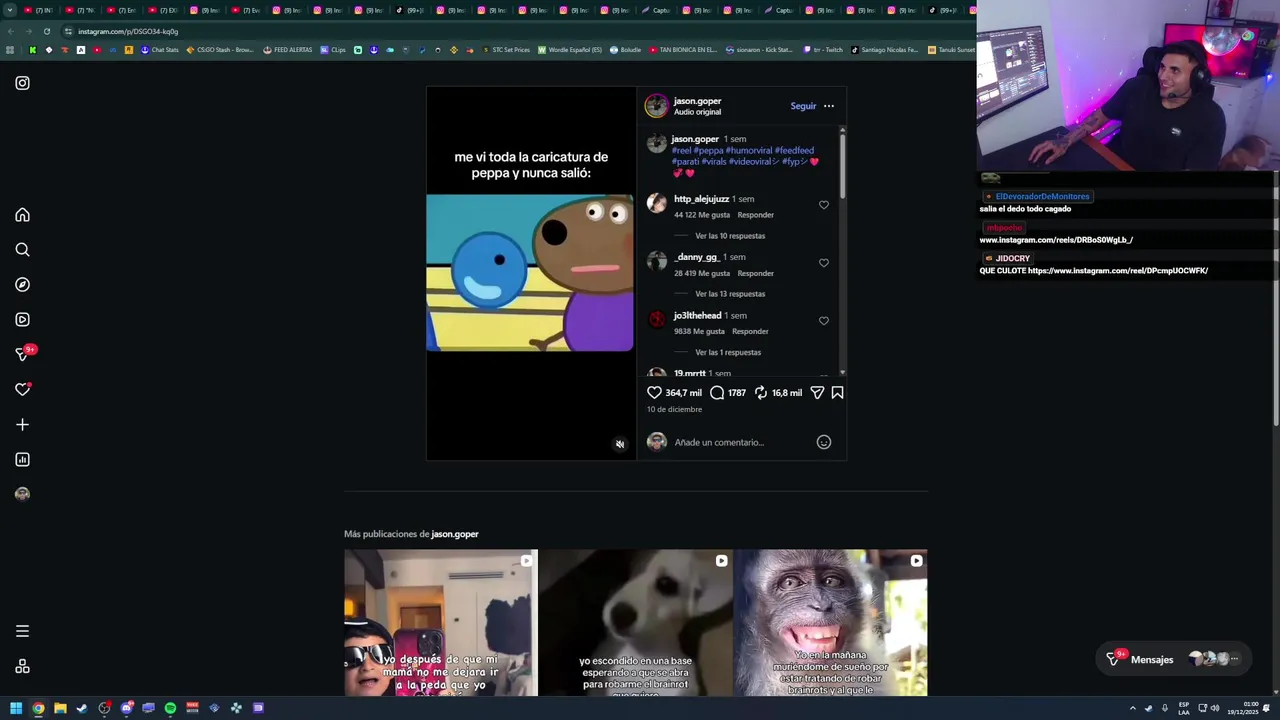Screen dimensions: 1280x720
Task: Save the post with the bookmark icon
Action: coord(837,393)
